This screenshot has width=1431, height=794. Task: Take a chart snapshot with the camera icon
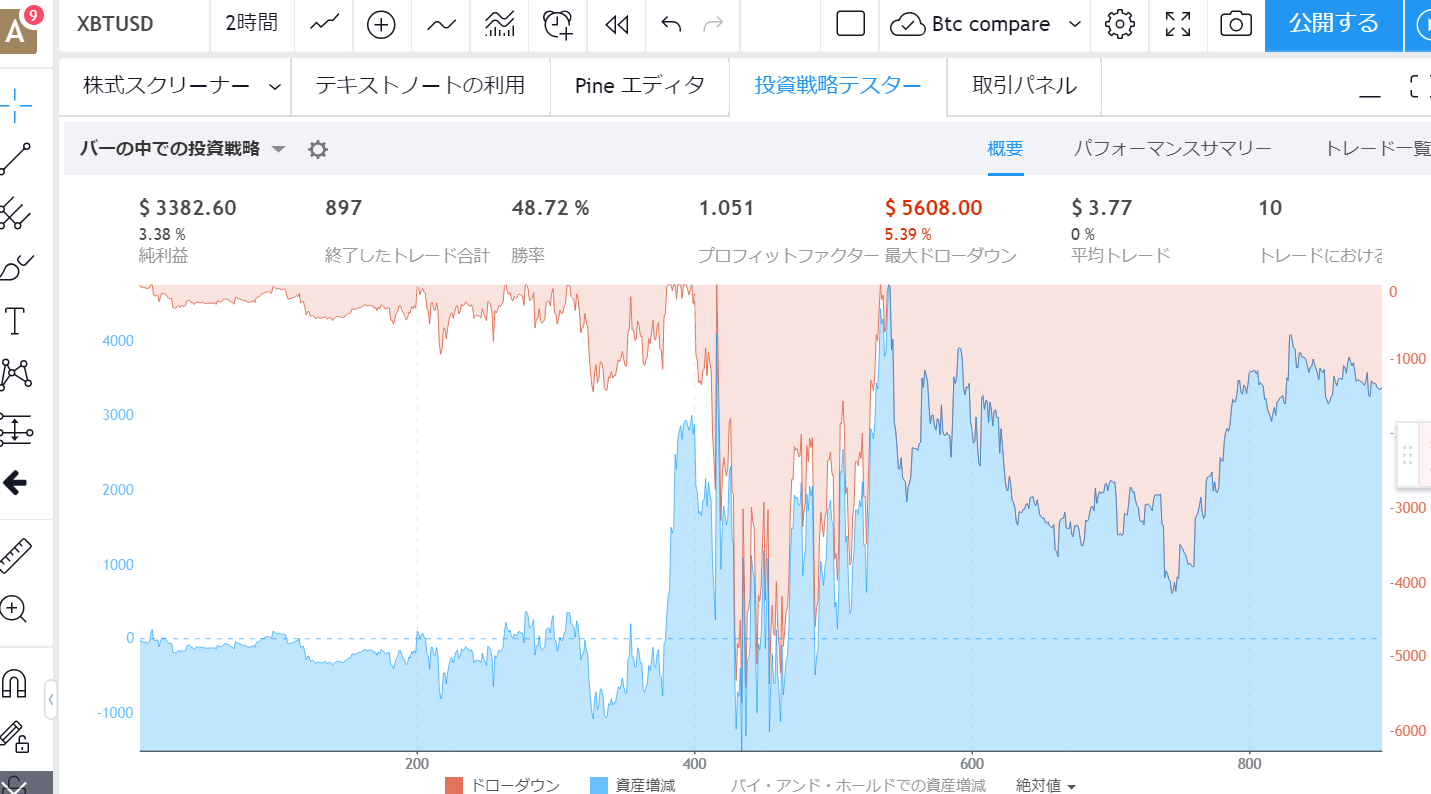pos(1236,25)
